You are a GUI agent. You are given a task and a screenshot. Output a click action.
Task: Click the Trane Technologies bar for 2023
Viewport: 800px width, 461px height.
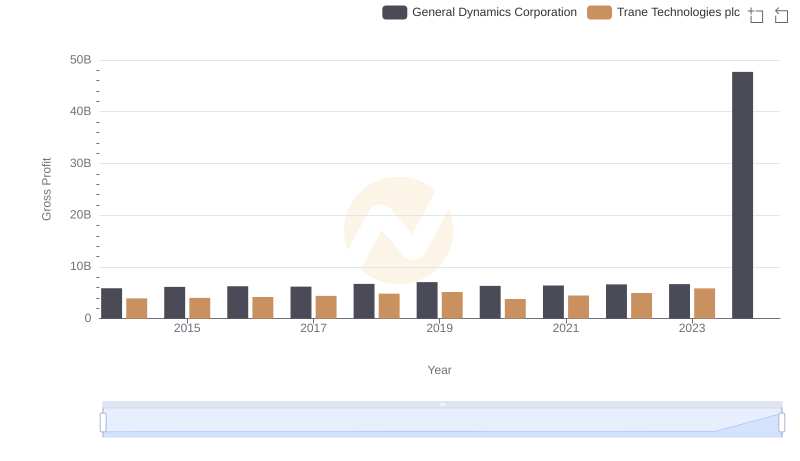pyautogui.click(x=705, y=303)
